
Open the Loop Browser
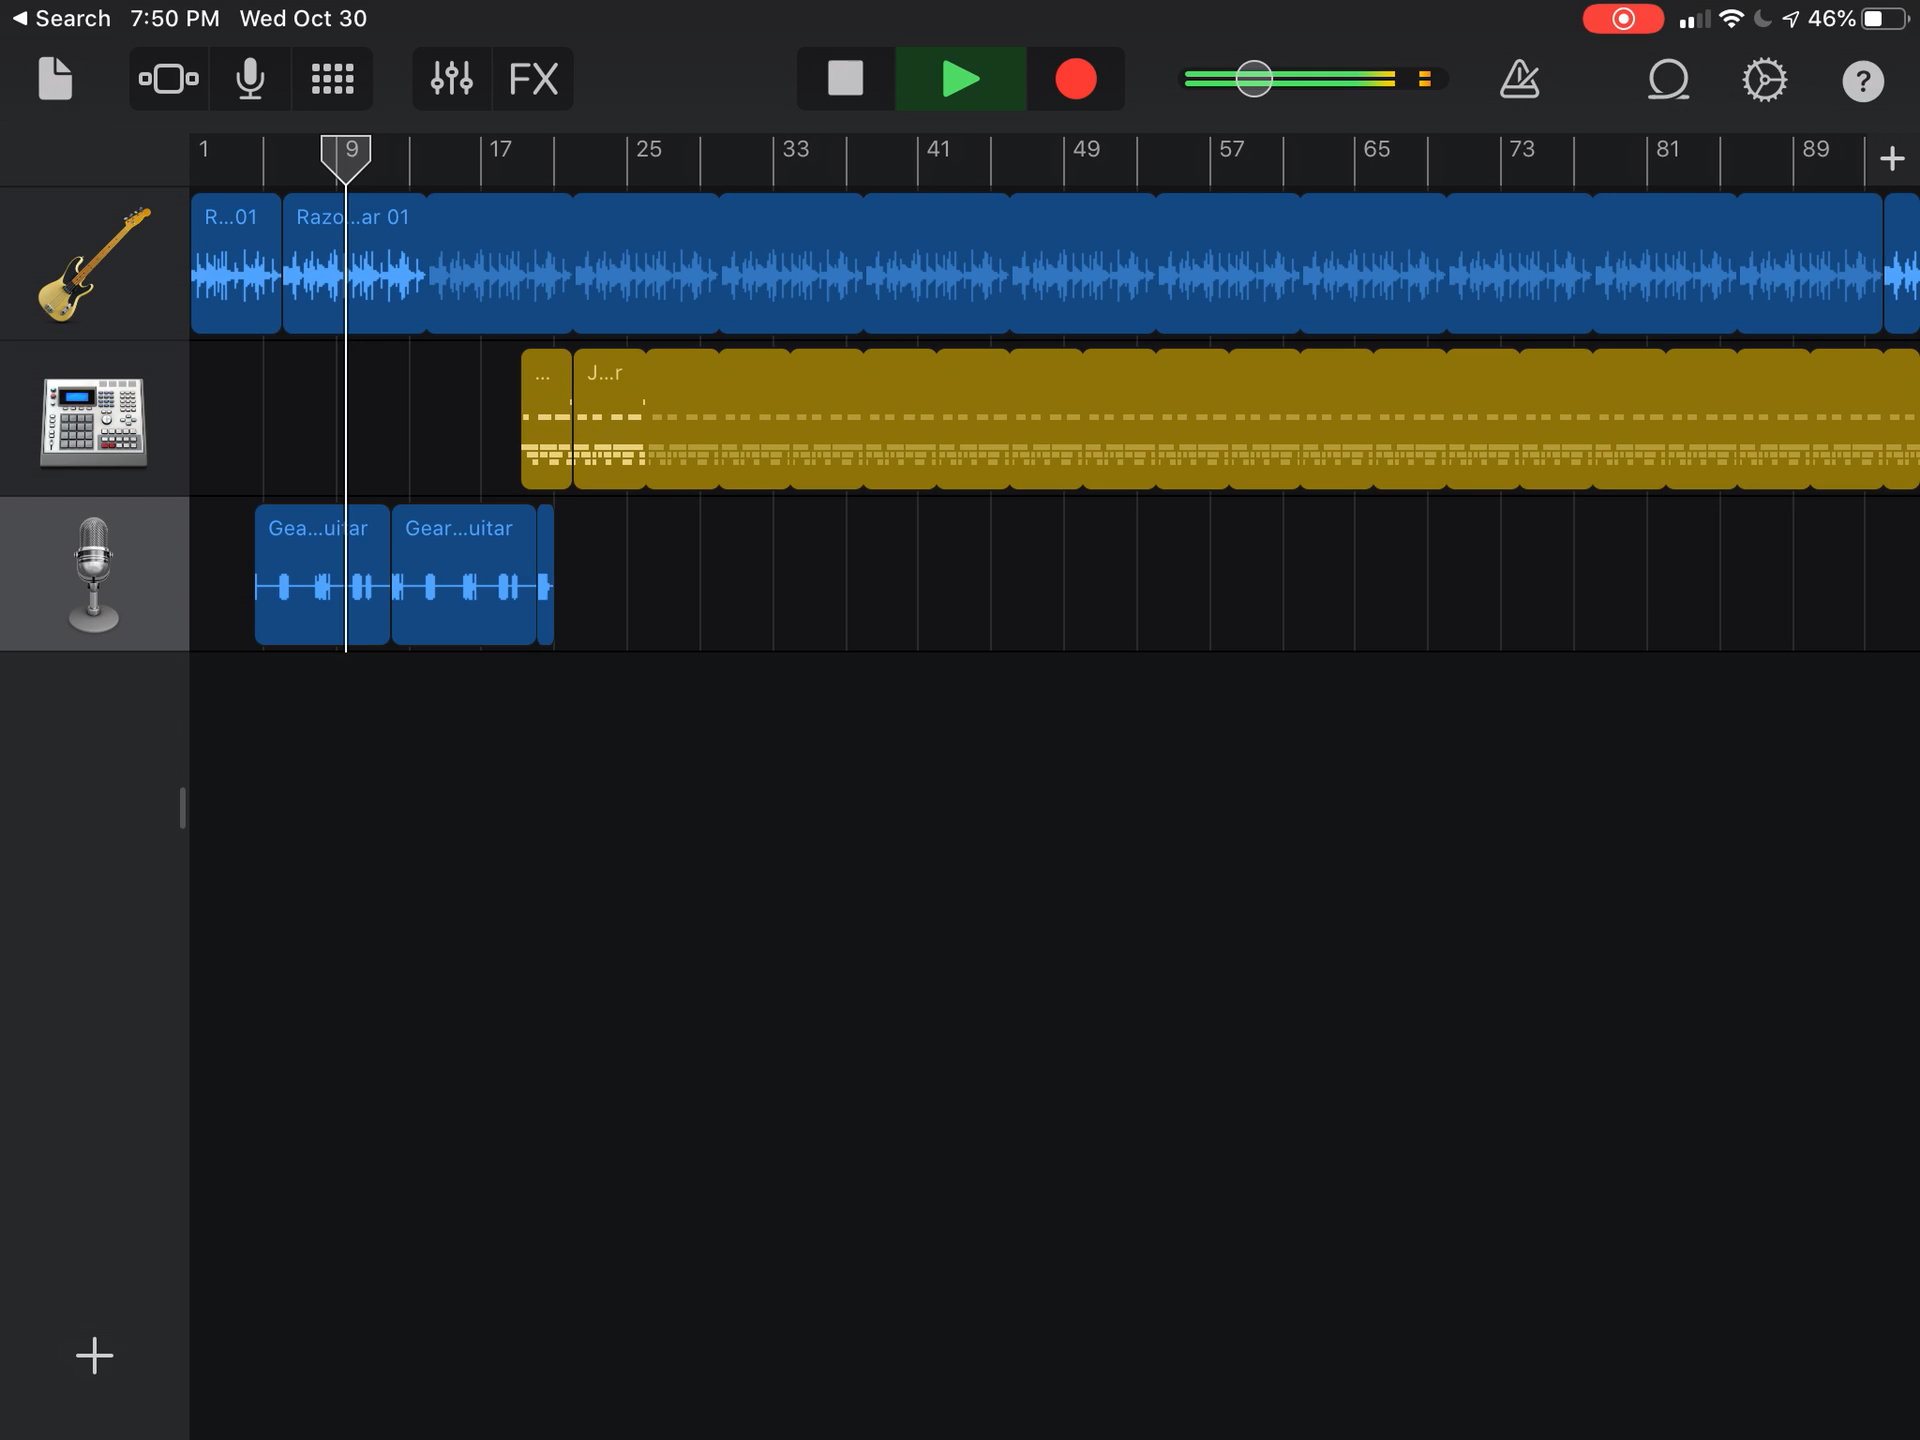click(1668, 80)
